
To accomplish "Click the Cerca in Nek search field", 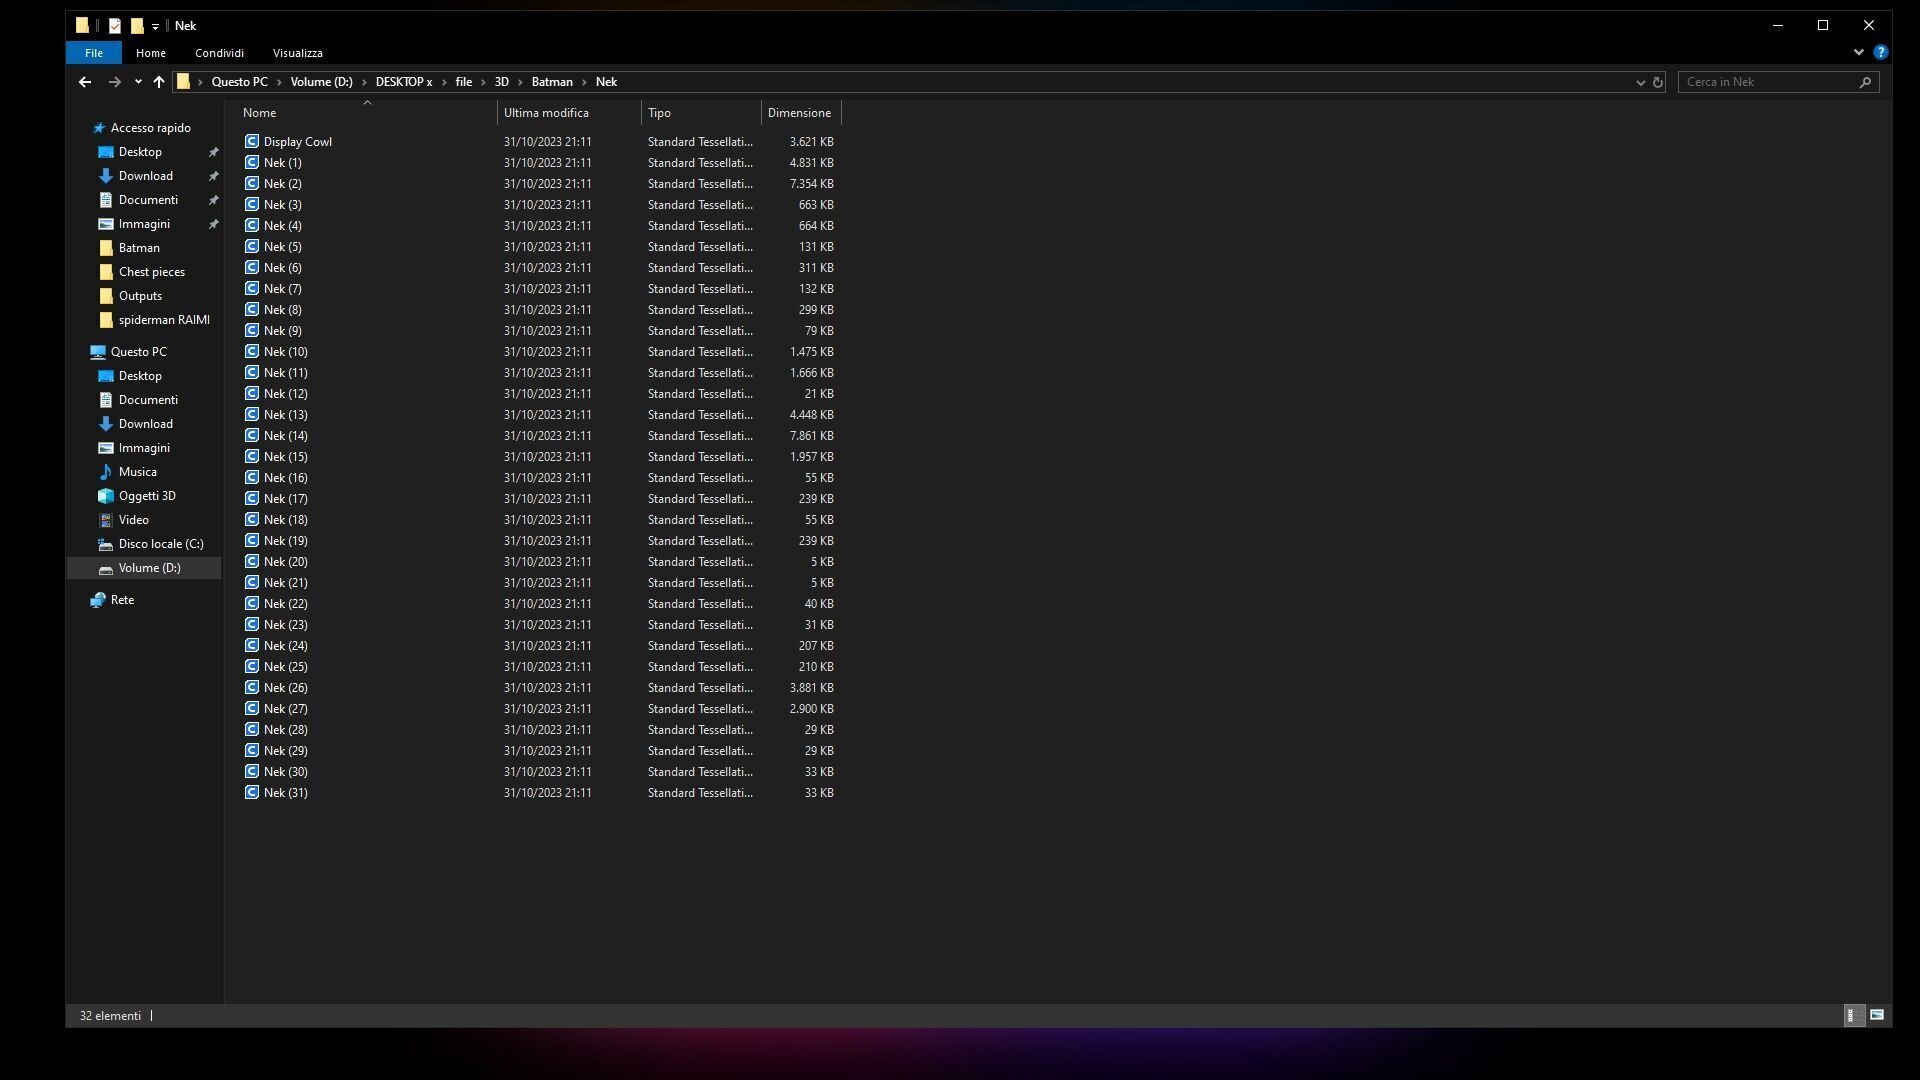I will (1770, 82).
